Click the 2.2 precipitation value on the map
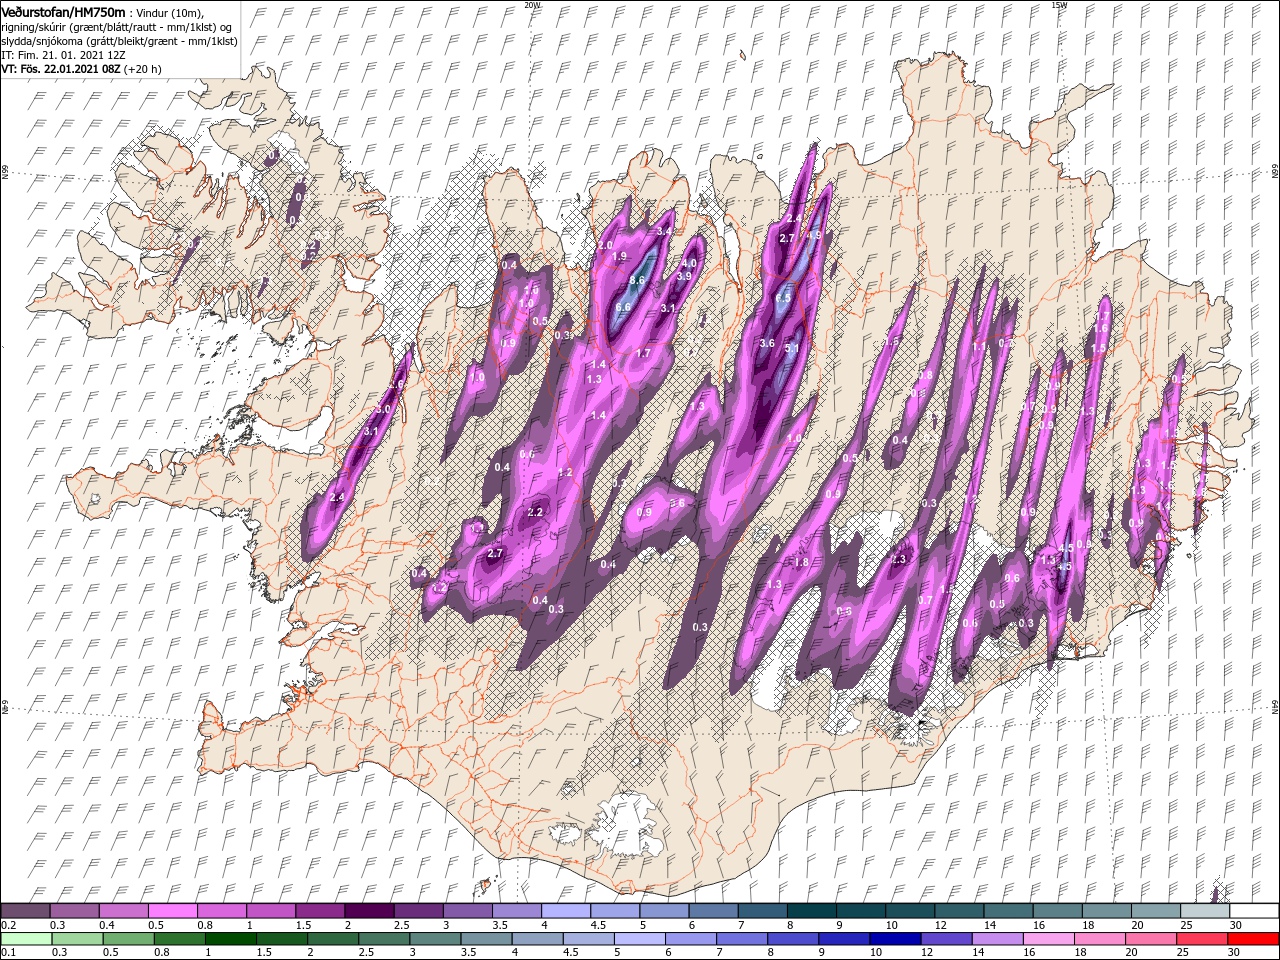Image resolution: width=1280 pixels, height=960 pixels. tap(535, 512)
